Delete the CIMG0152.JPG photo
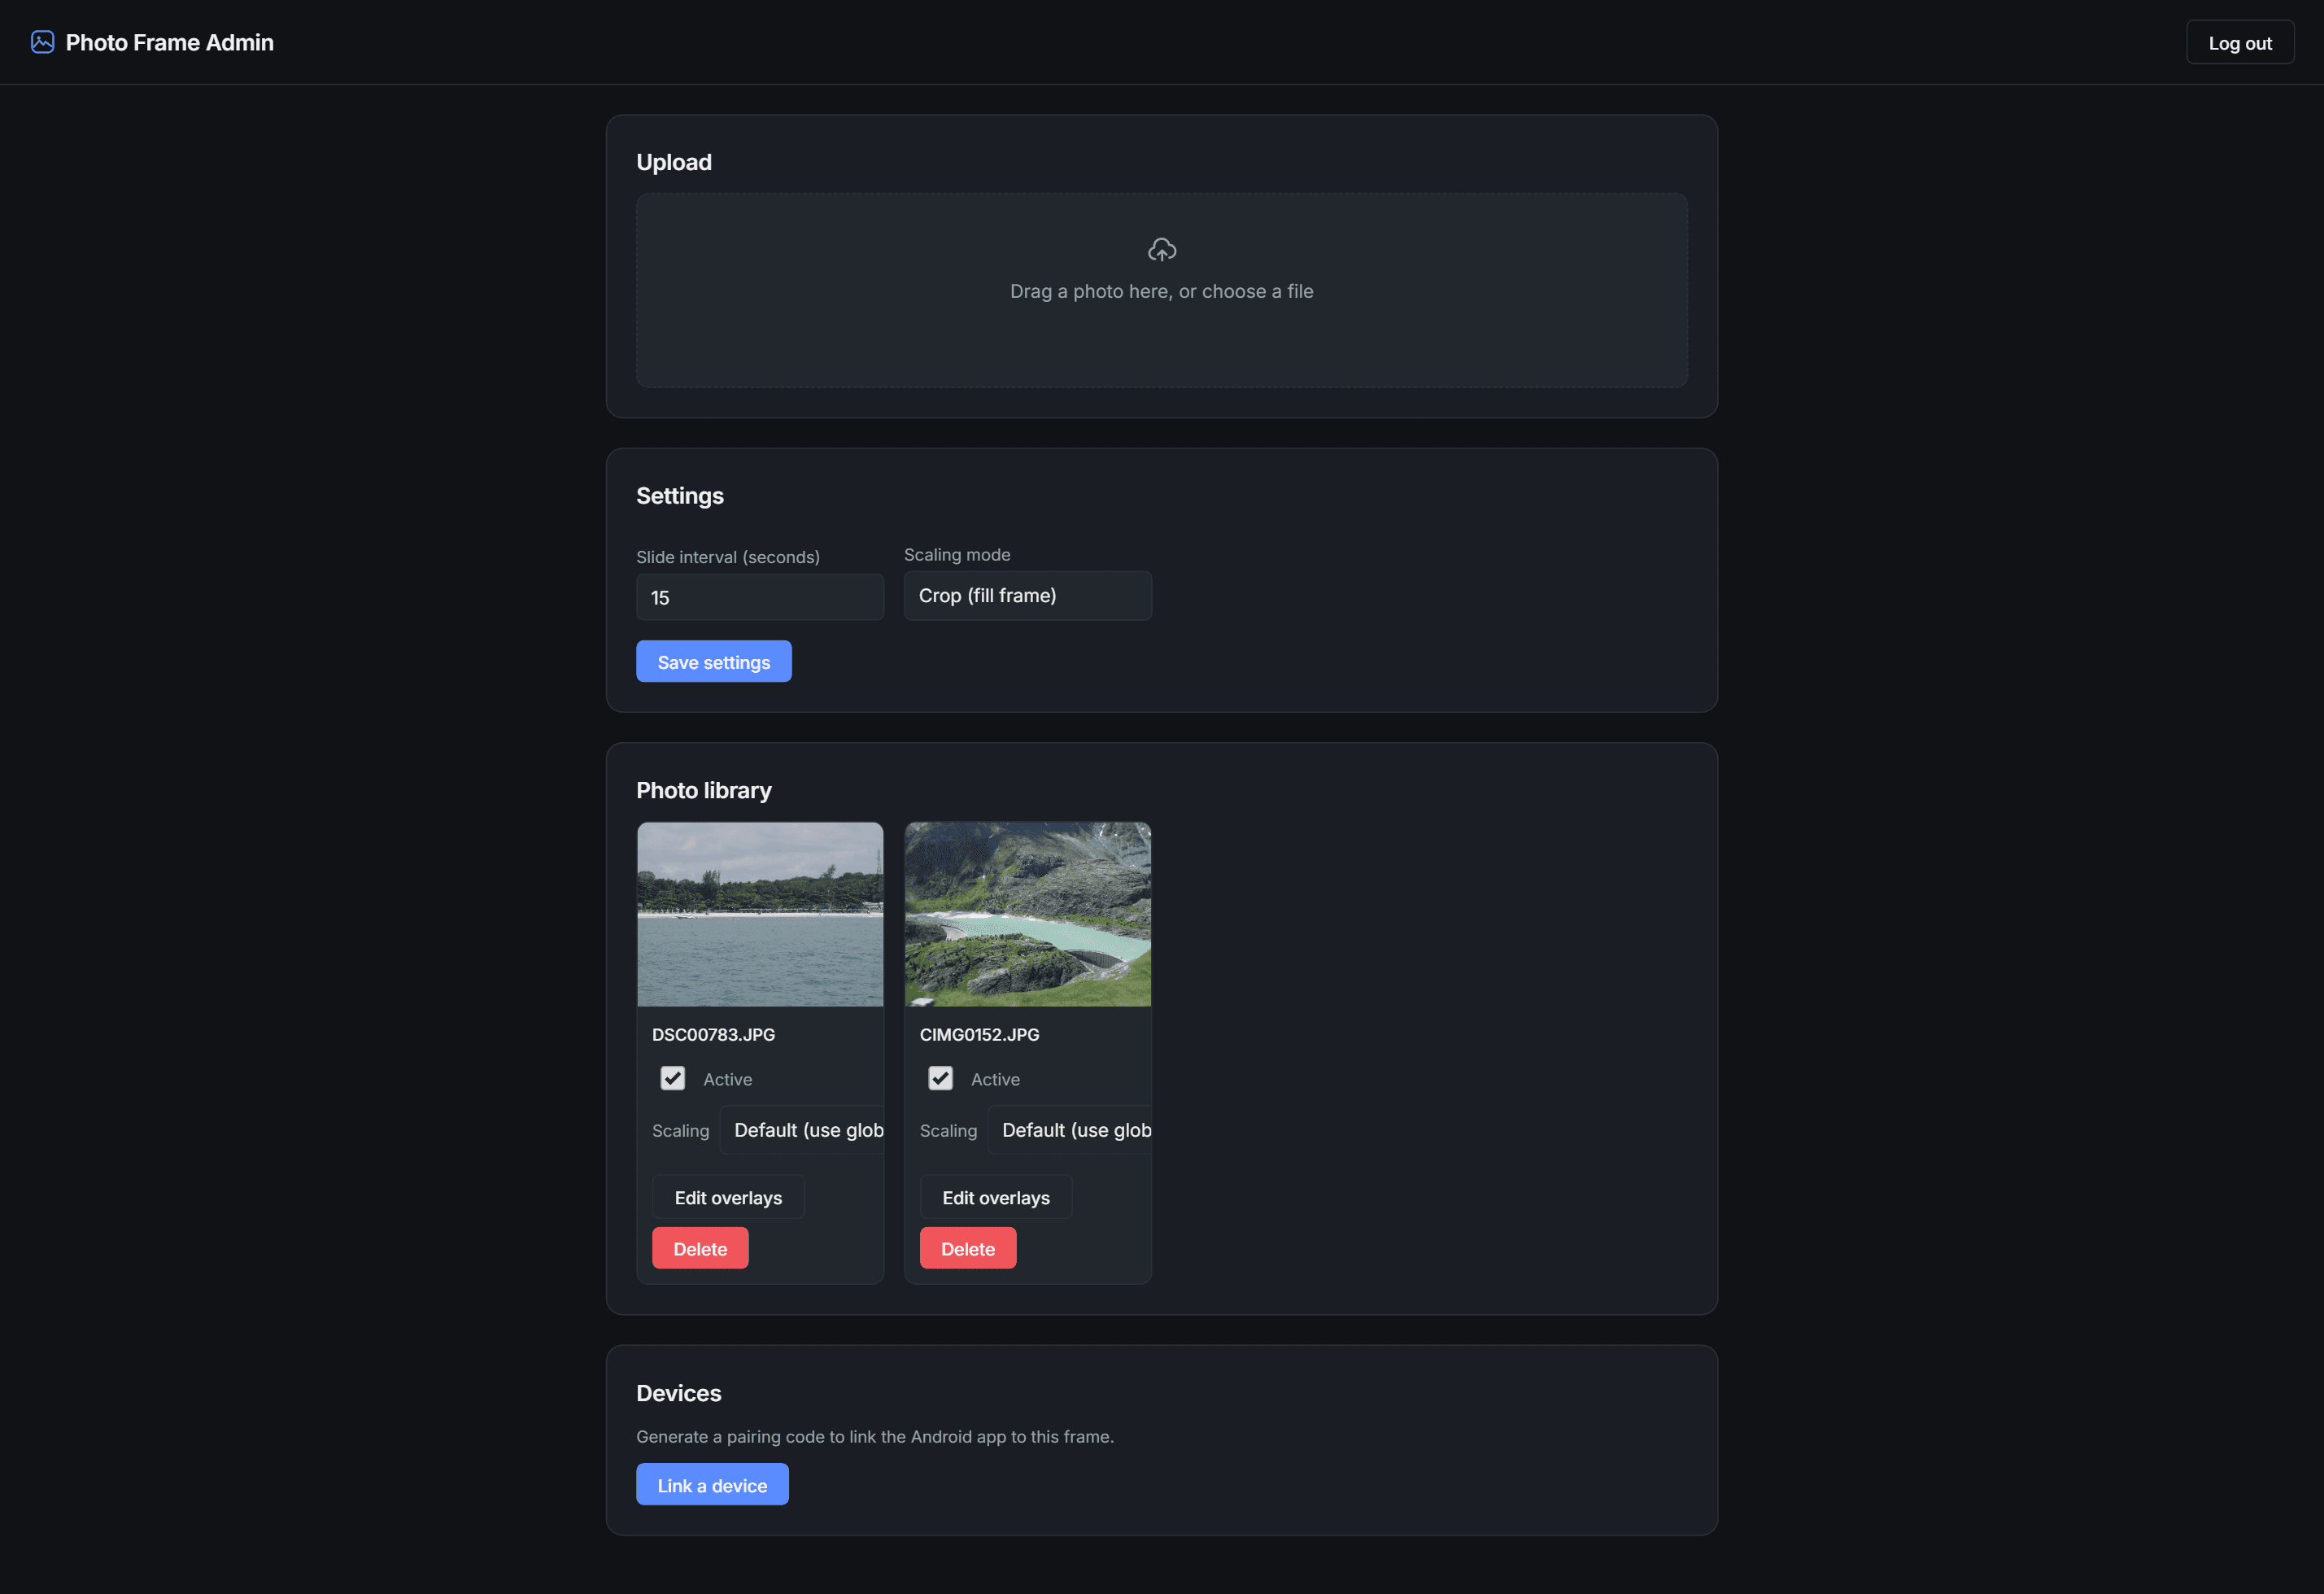Image resolution: width=2324 pixels, height=1594 pixels. [x=968, y=1248]
